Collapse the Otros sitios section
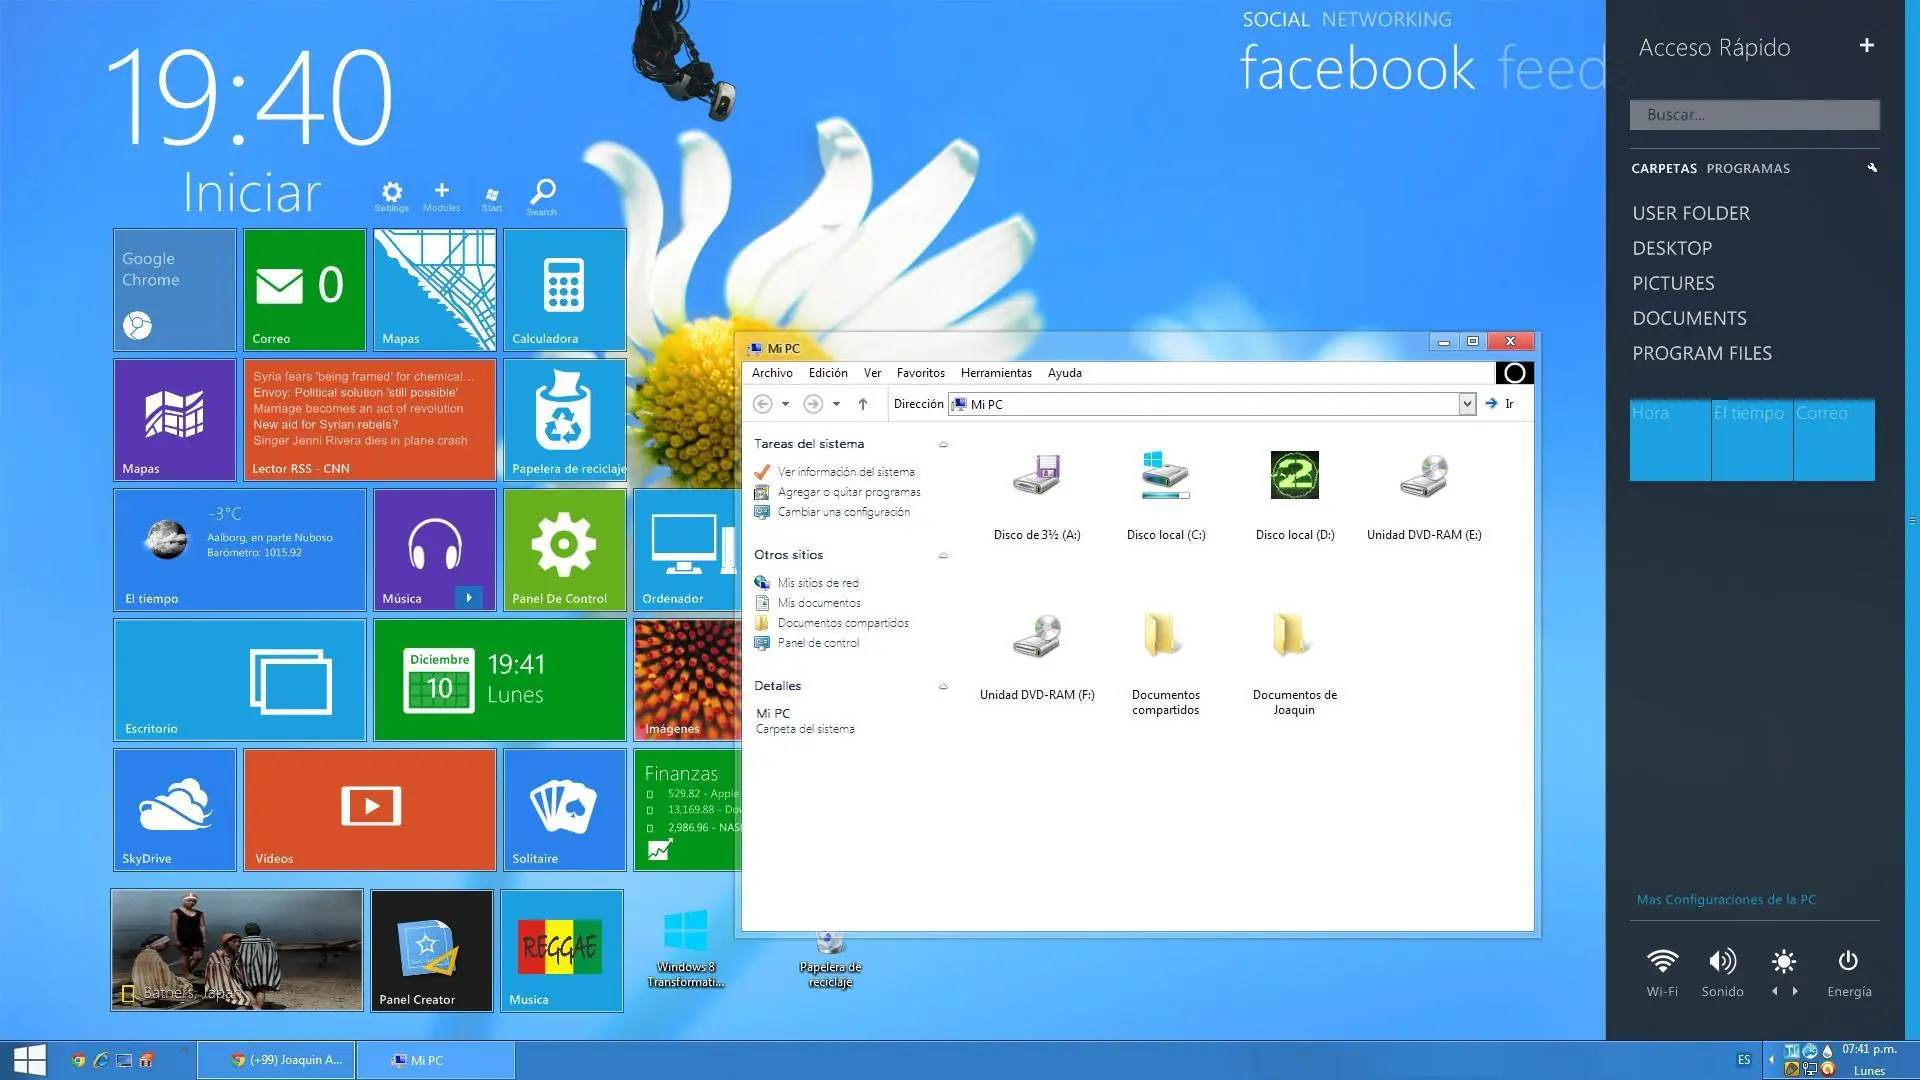Screen dimensions: 1920x1080 coord(943,555)
